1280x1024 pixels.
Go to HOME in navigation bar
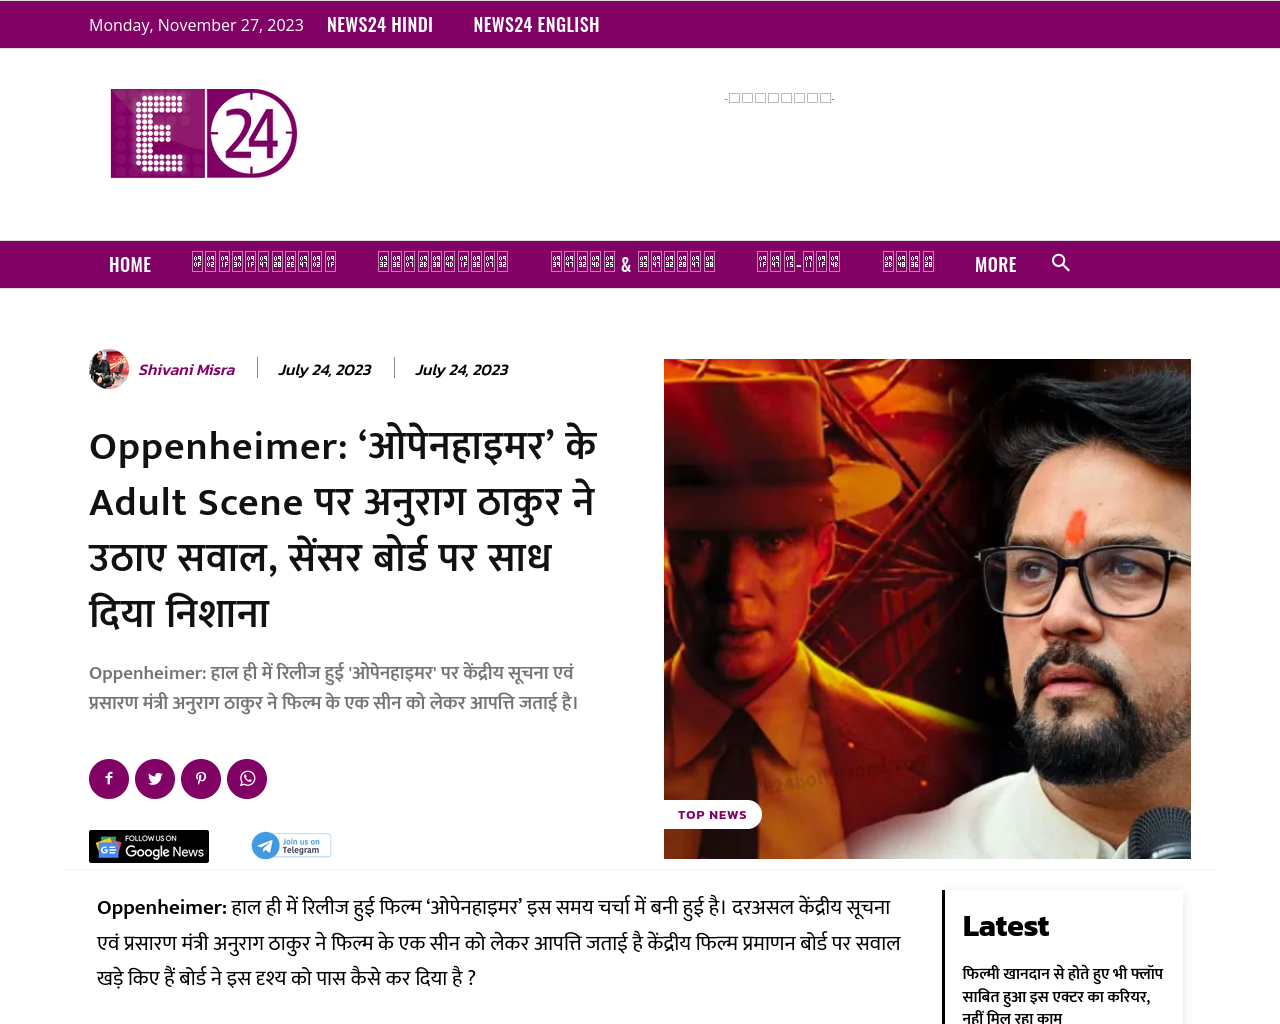coord(130,265)
